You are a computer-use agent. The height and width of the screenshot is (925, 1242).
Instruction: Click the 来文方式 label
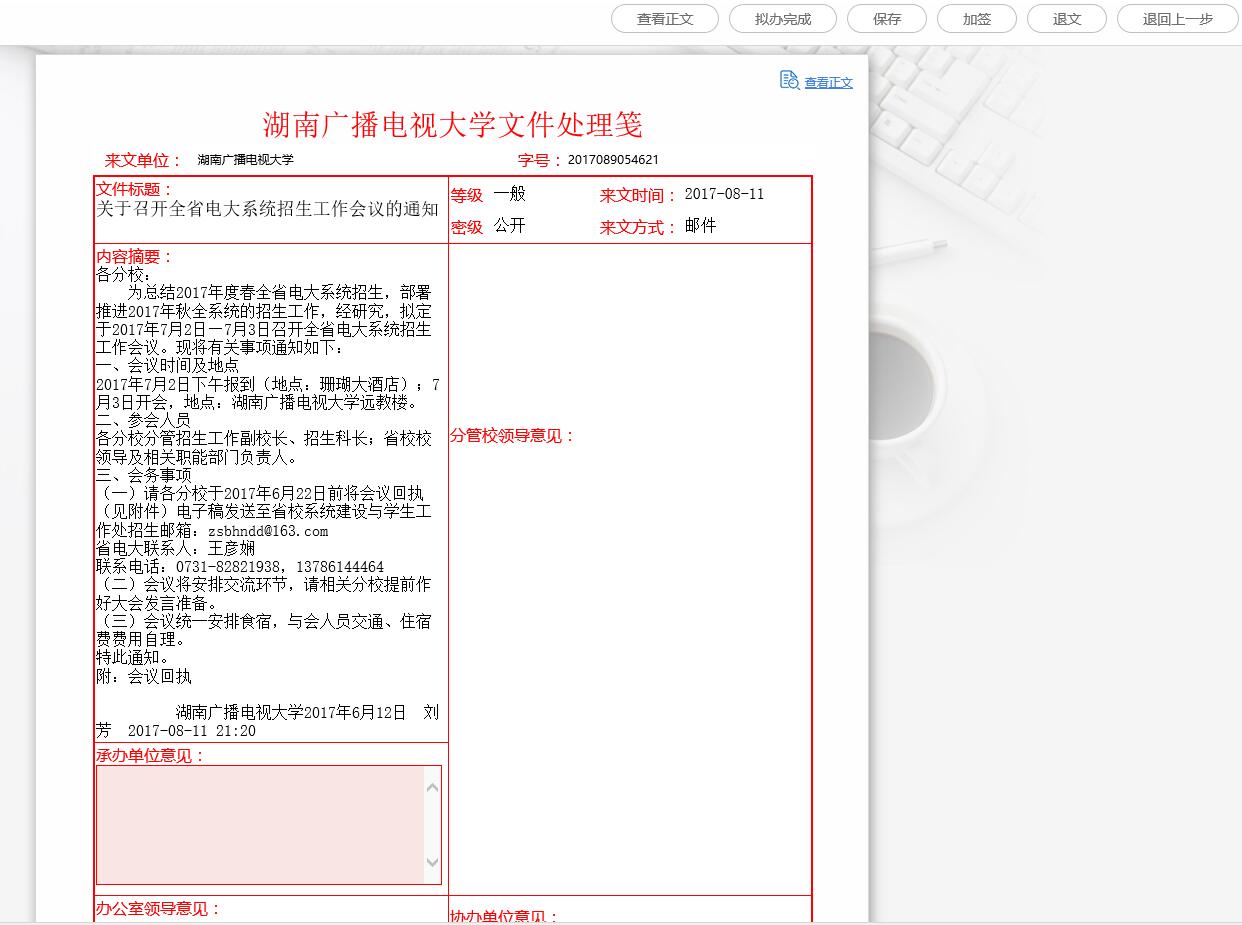click(639, 228)
